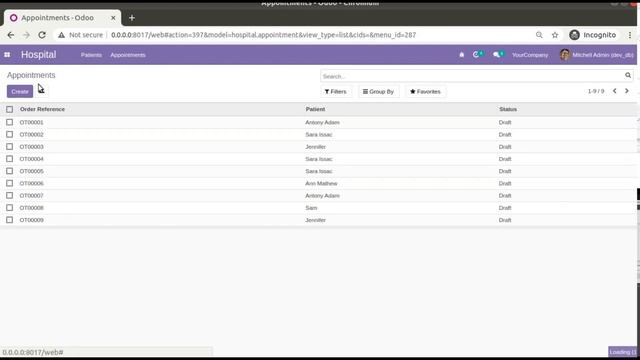Click Mitchell Admin user avatar
This screenshot has width=640, height=360.
[564, 55]
